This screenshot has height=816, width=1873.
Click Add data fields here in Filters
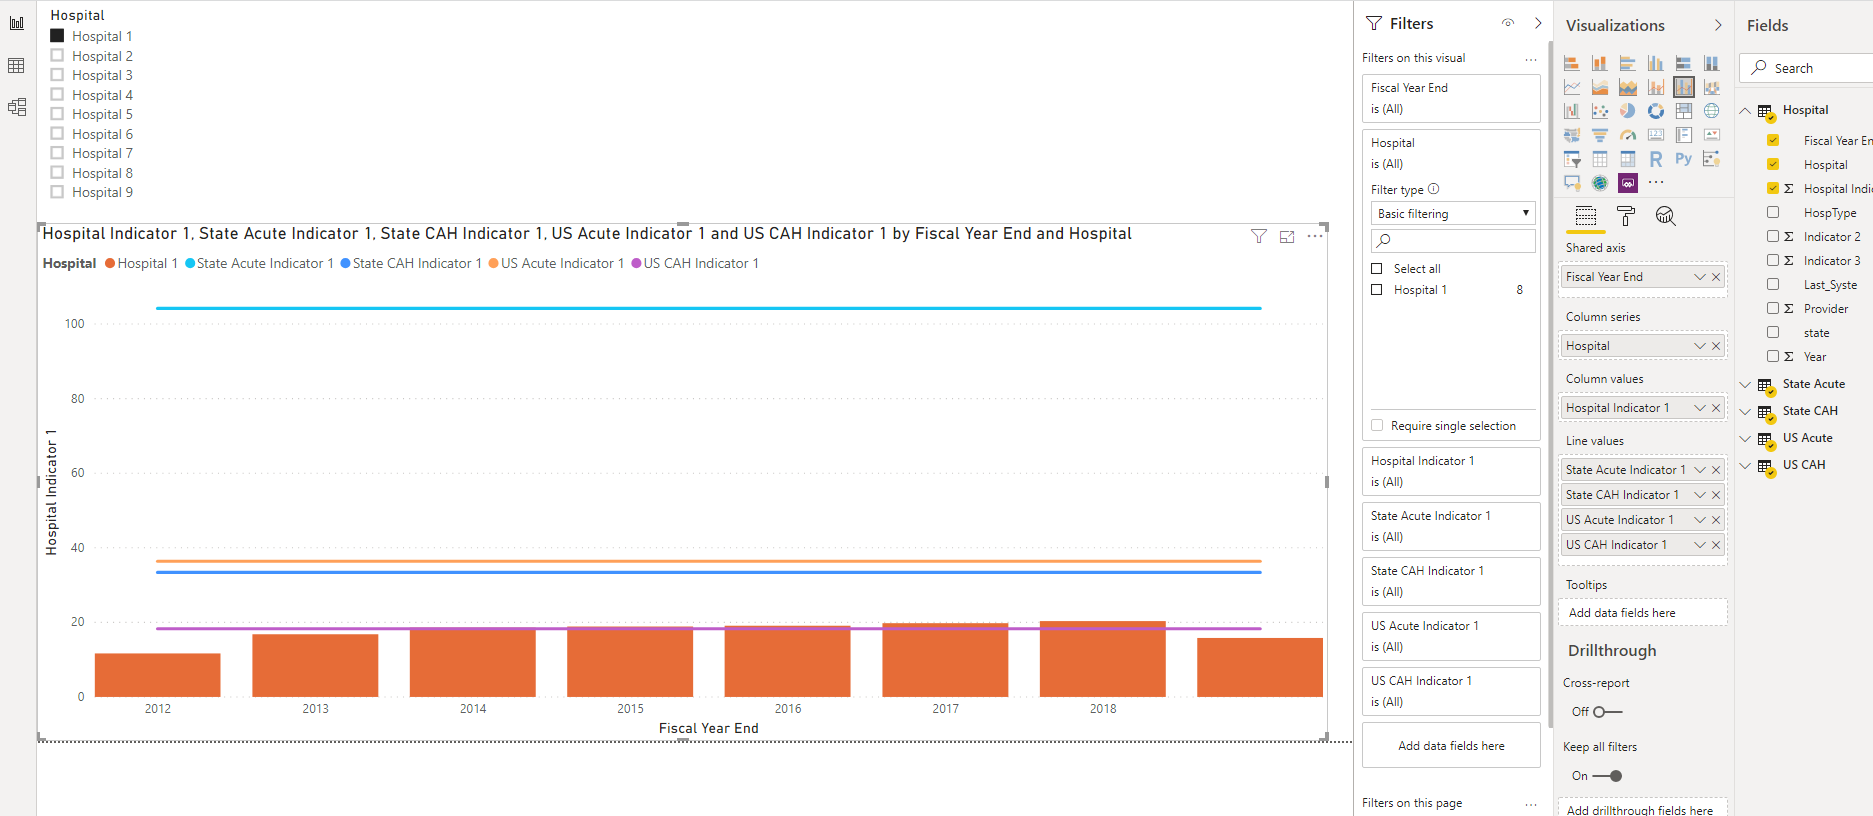(1451, 746)
